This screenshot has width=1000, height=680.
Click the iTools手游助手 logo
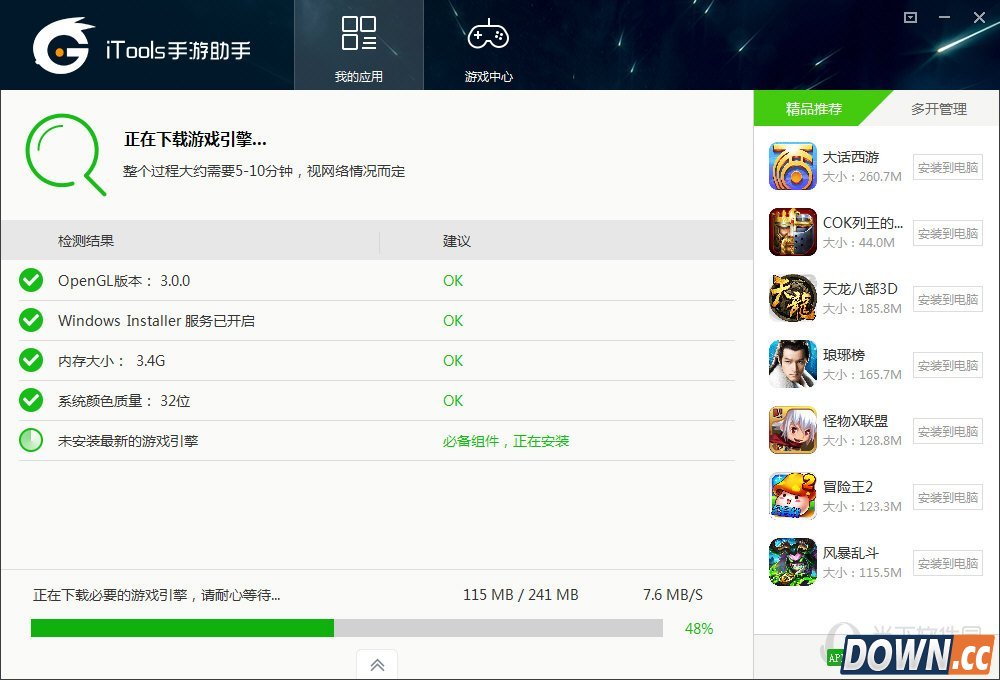coord(142,46)
